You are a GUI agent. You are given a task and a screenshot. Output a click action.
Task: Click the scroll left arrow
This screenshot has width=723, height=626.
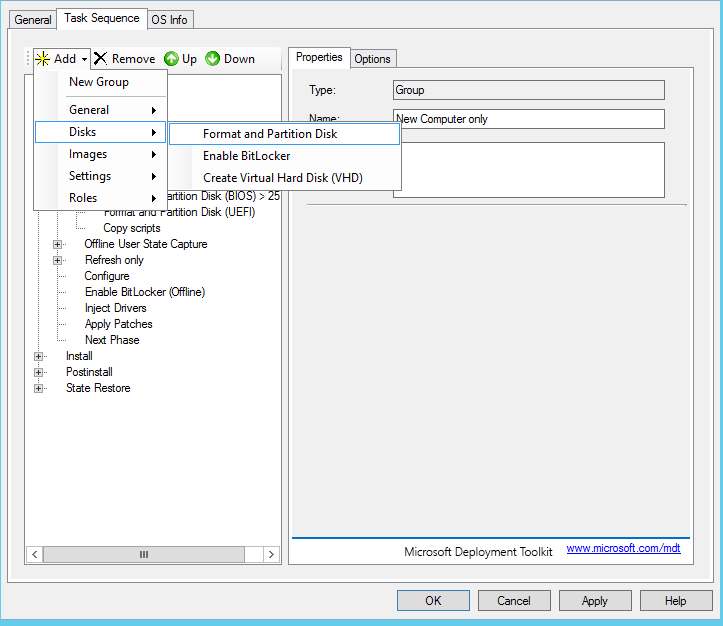35,554
